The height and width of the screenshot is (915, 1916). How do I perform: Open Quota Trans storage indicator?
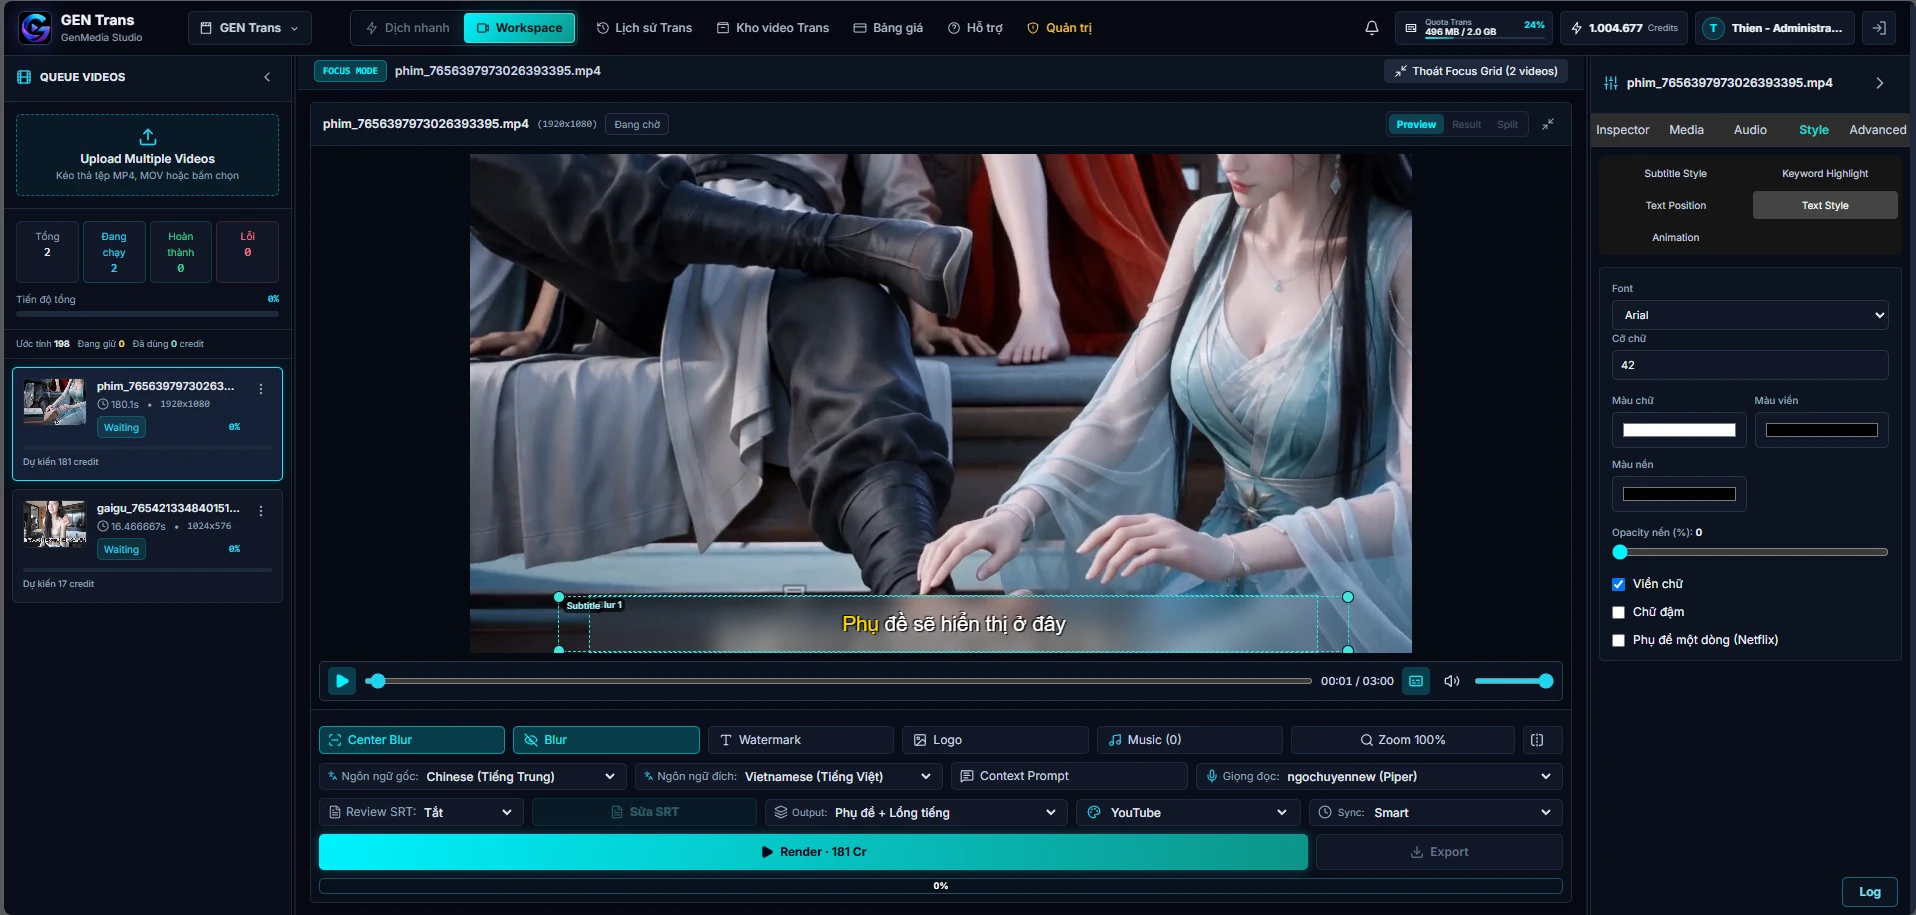1474,28
